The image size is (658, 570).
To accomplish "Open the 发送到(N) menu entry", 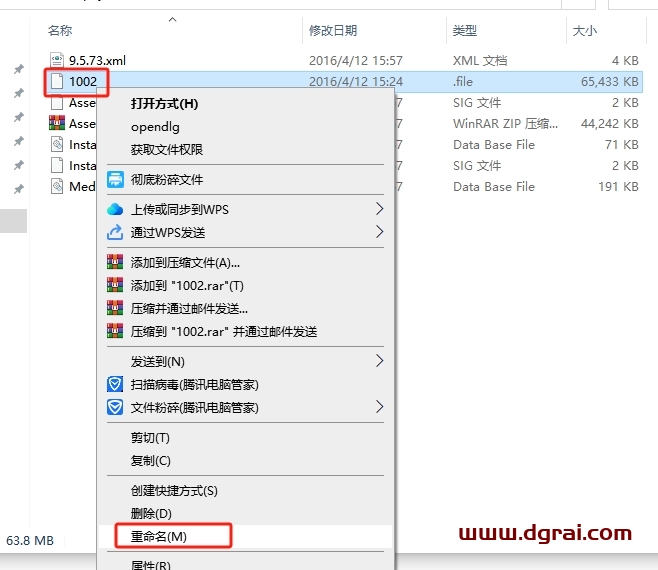I will (x=158, y=361).
